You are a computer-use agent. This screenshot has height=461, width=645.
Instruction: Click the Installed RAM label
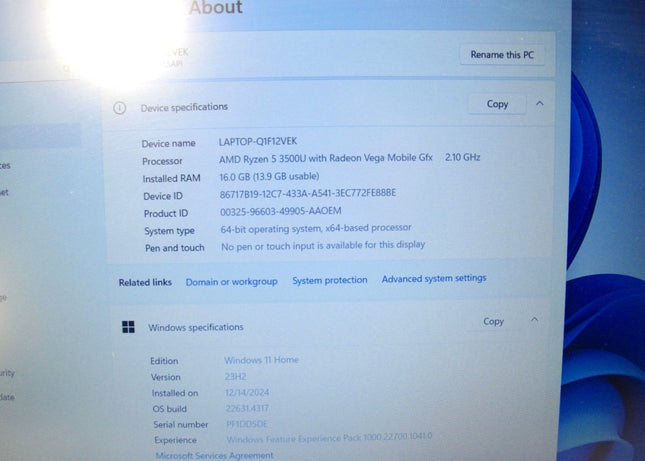point(172,178)
